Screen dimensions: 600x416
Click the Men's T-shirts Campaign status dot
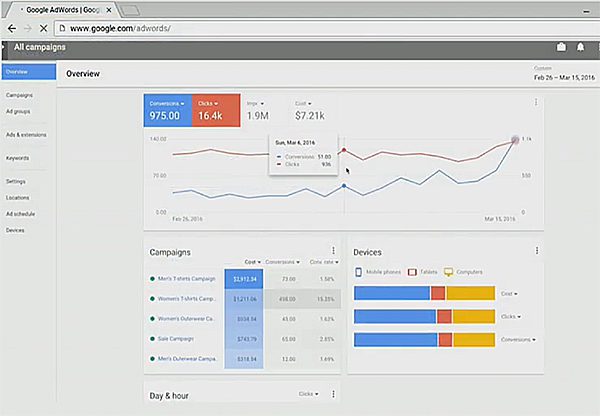(x=152, y=279)
